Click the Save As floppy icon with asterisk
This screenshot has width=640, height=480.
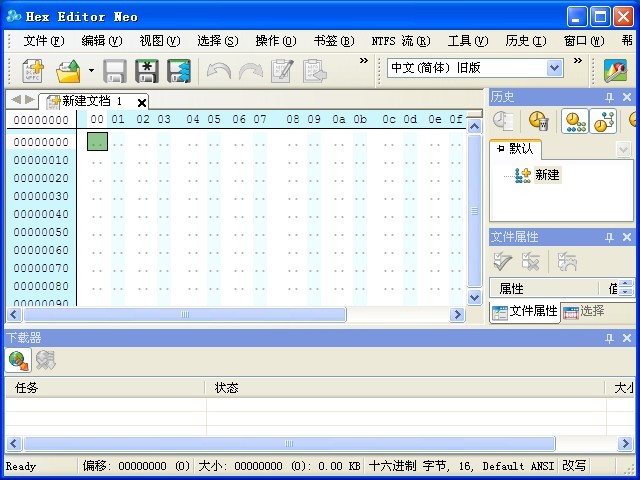click(x=147, y=71)
